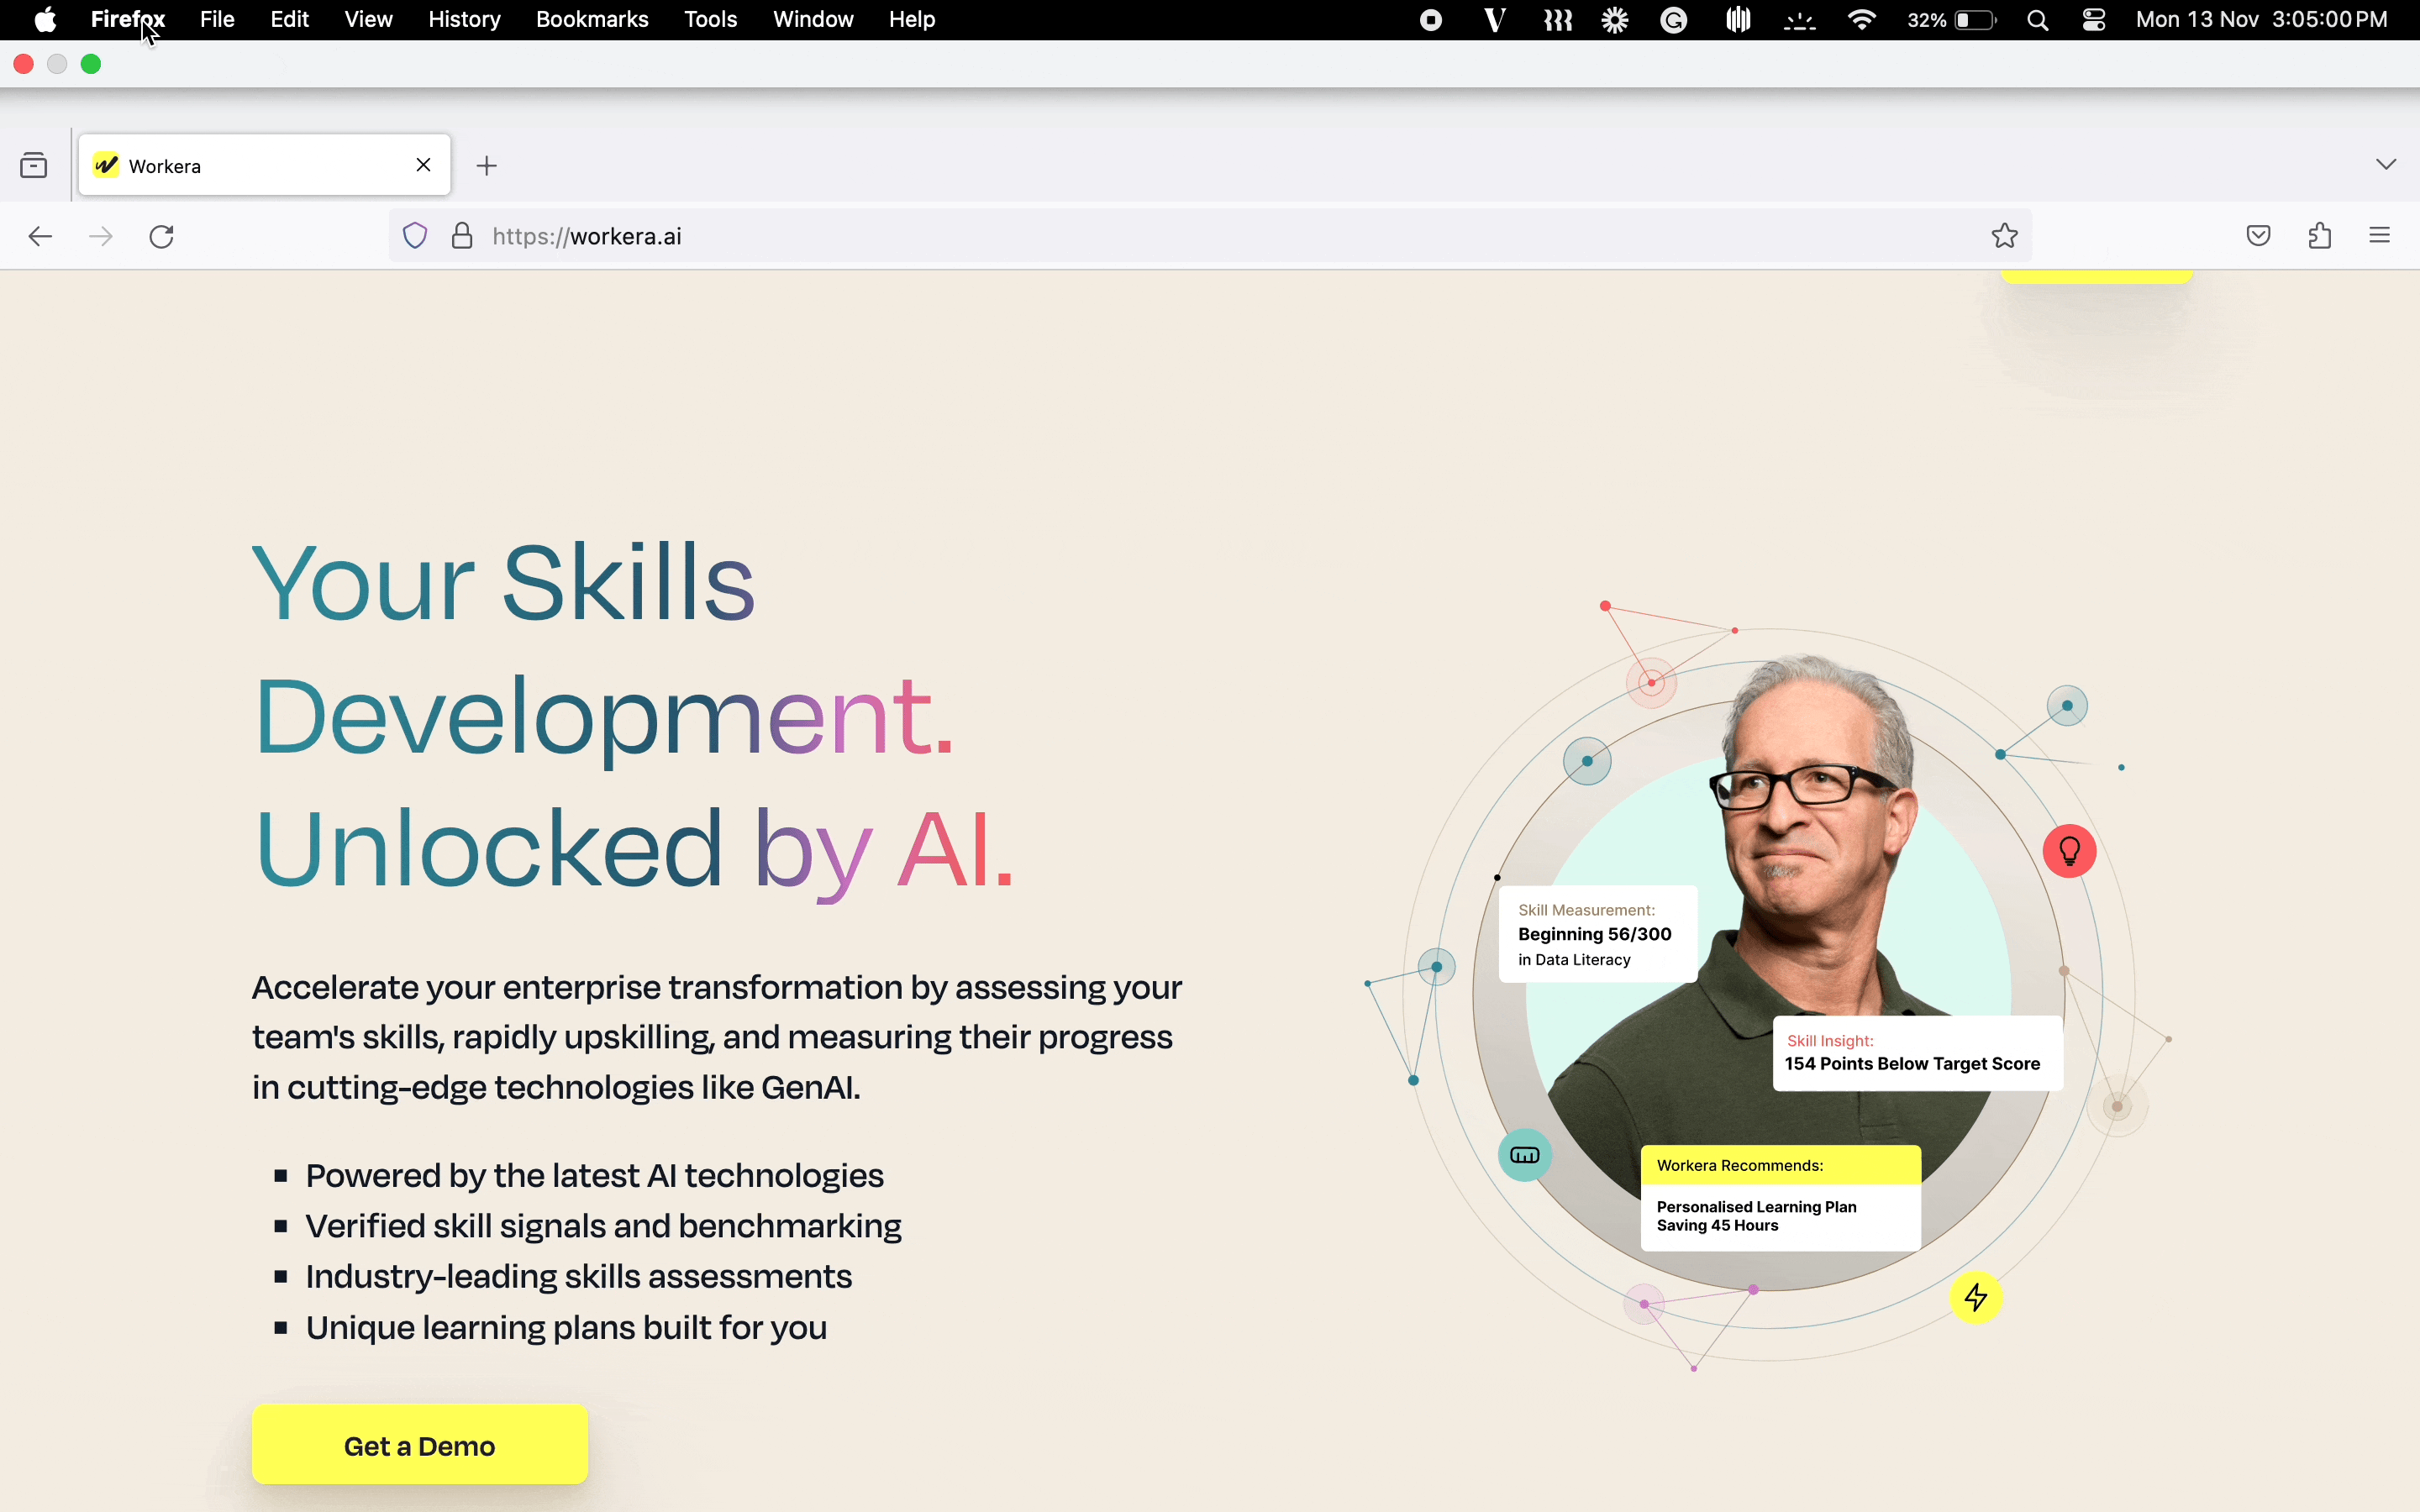Click the Skill Measurement card
The width and height of the screenshot is (2420, 1512).
(1598, 934)
